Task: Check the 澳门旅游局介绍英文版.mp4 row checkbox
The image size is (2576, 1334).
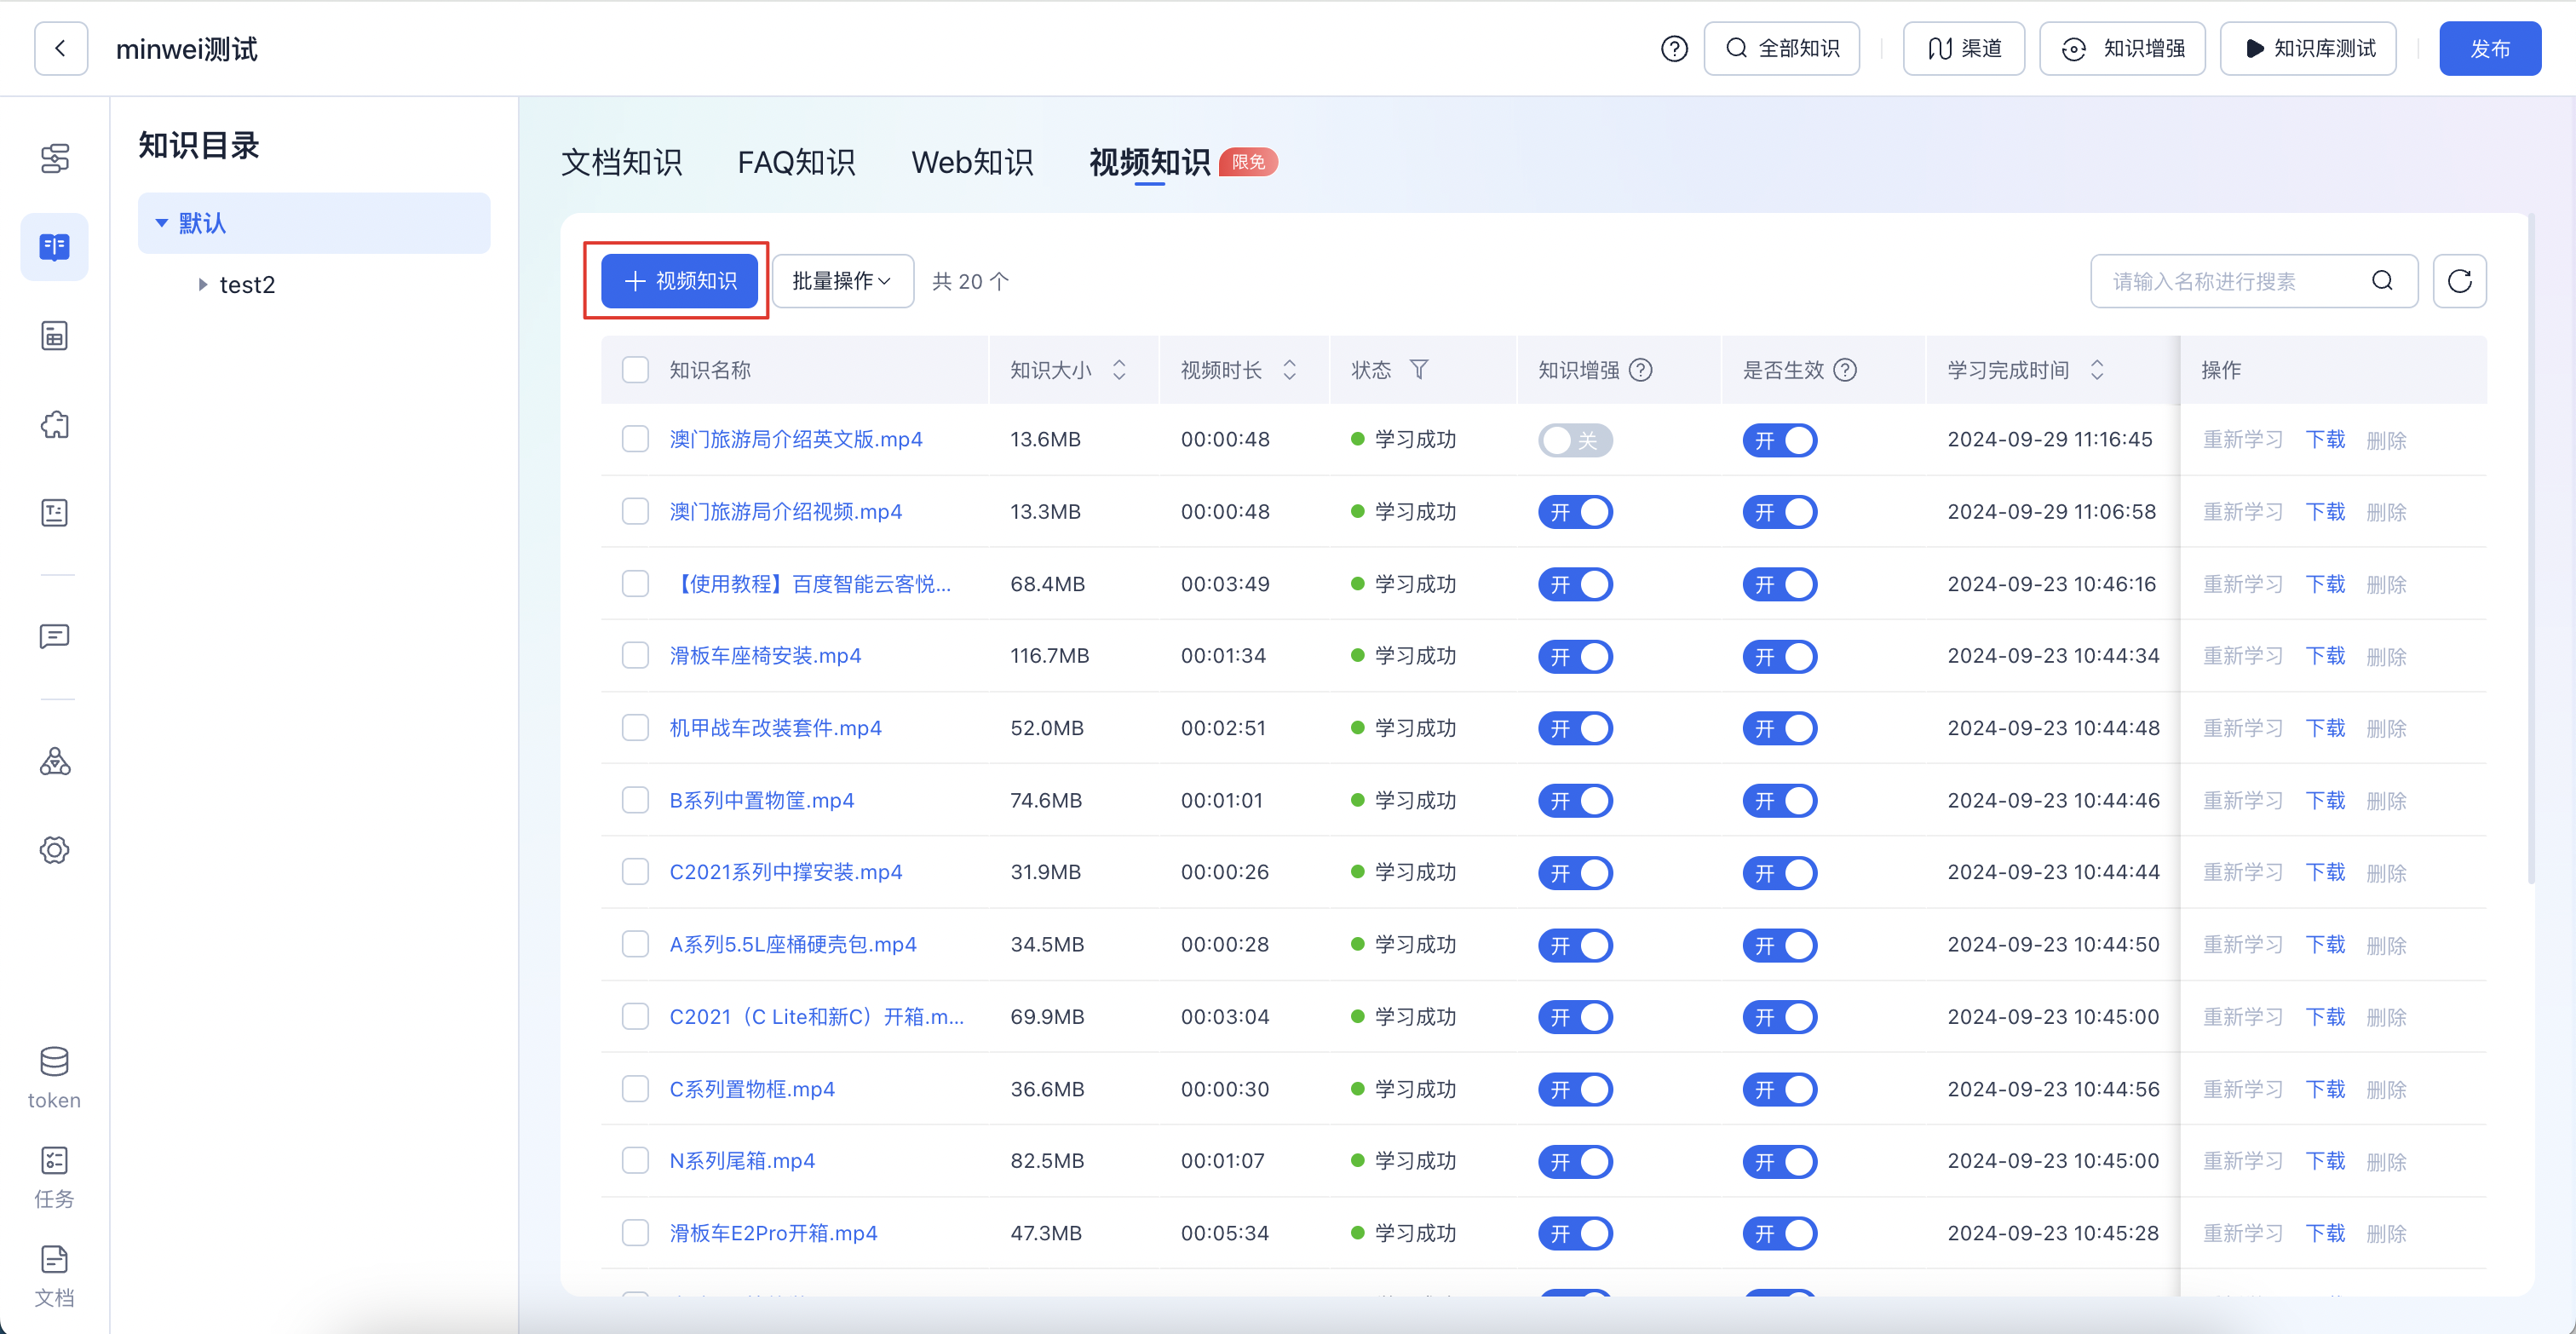Action: (635, 439)
